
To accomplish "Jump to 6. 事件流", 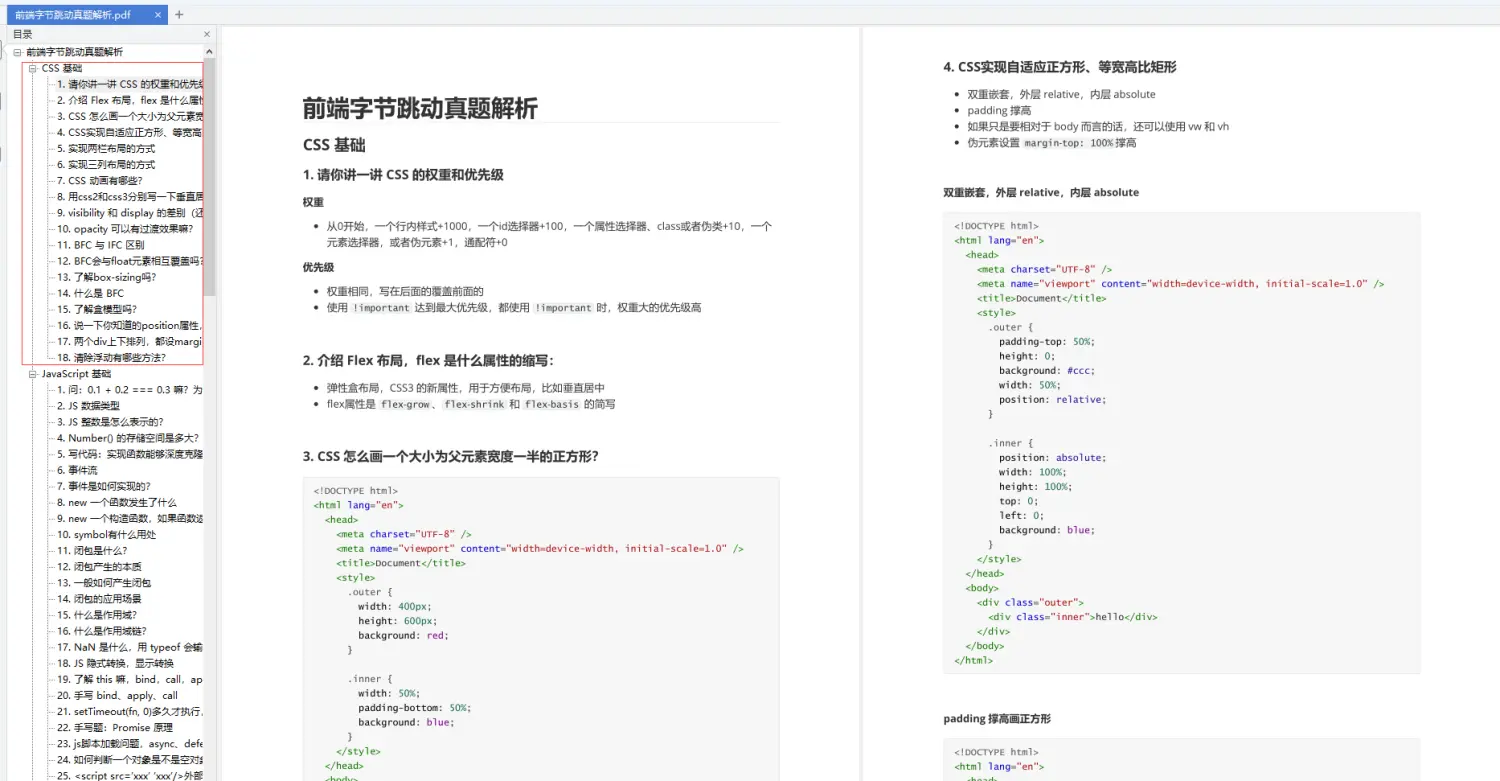I will tap(77, 470).
